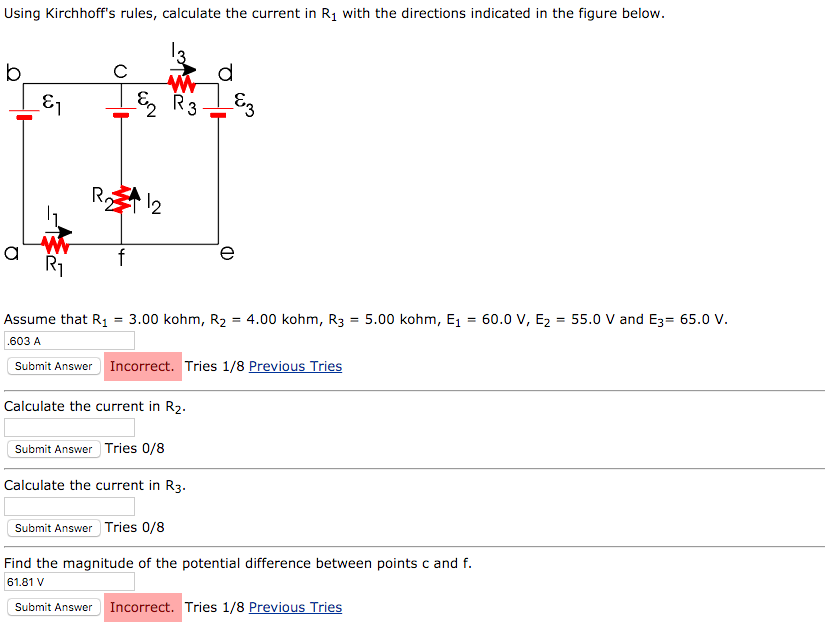Viewport: 825px width, 630px height.
Task: Submit the potential difference answer
Action: coord(52,607)
